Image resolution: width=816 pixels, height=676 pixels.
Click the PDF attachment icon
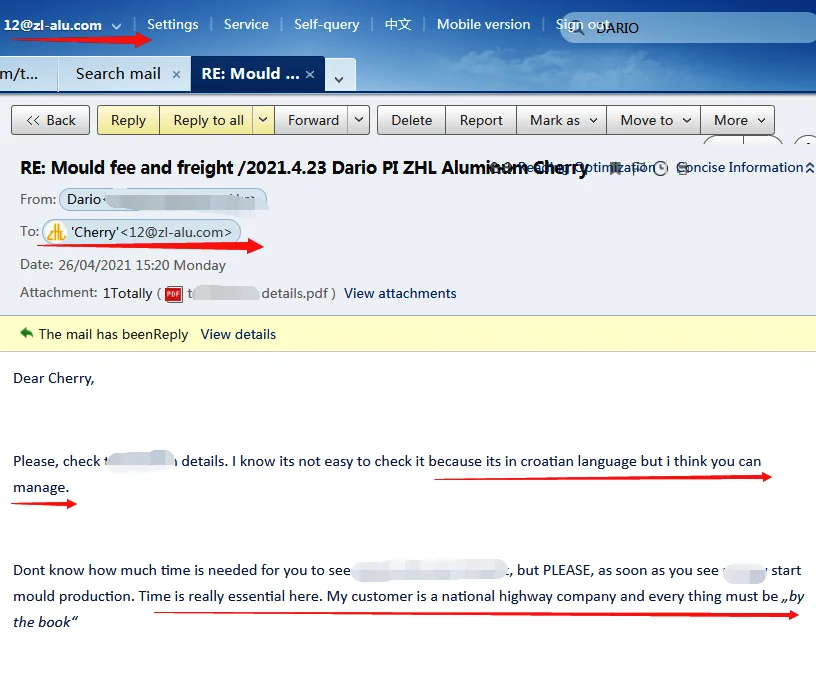[174, 294]
